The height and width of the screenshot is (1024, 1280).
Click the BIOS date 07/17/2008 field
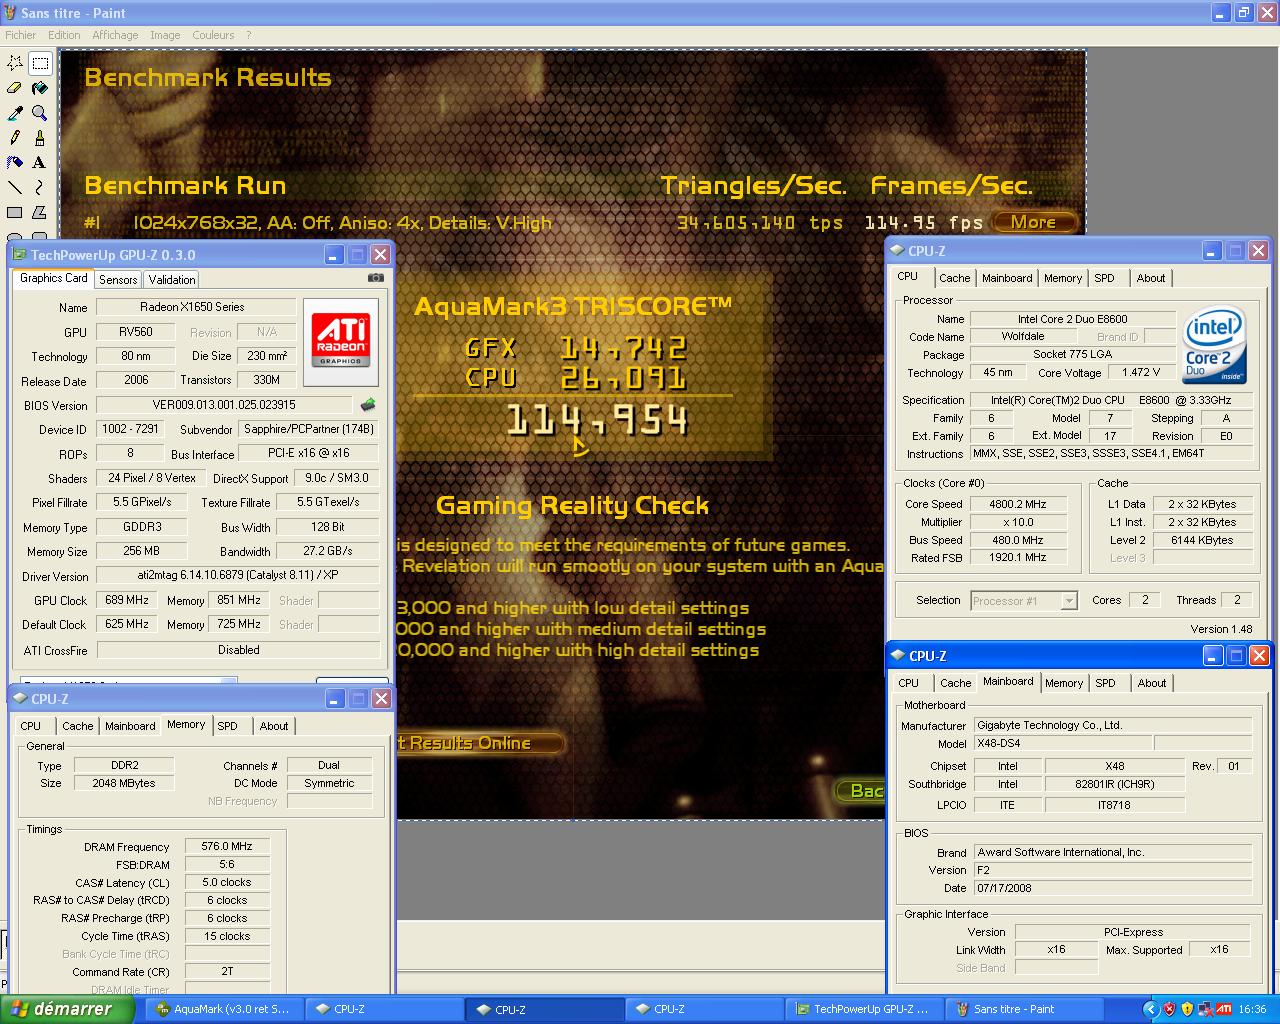[1112, 888]
